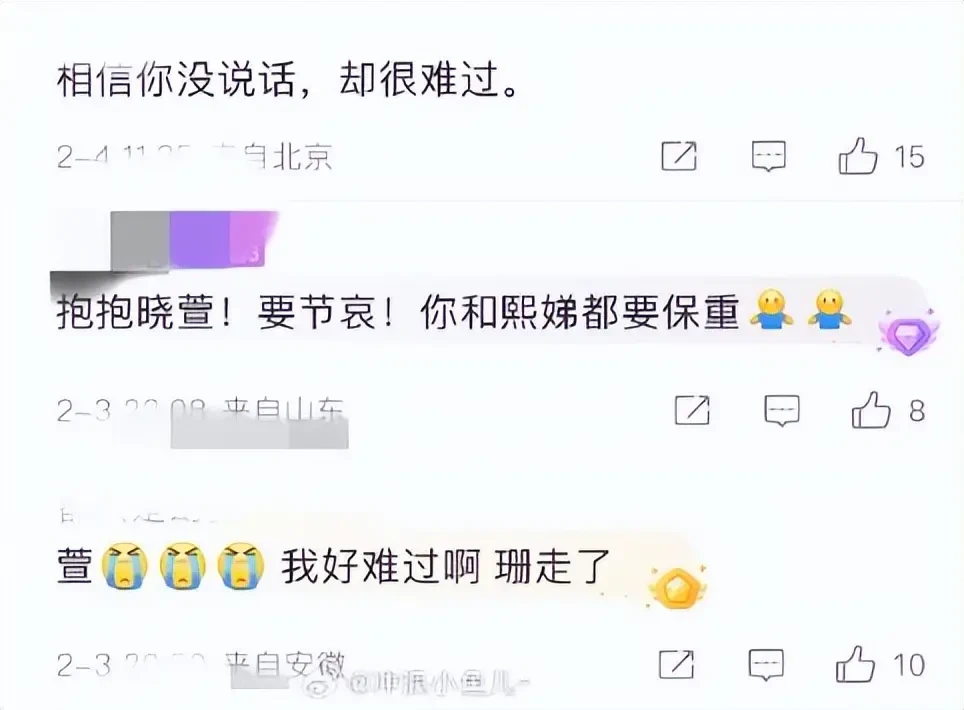
Task: Like the comment with 8 likes
Action: point(871,410)
